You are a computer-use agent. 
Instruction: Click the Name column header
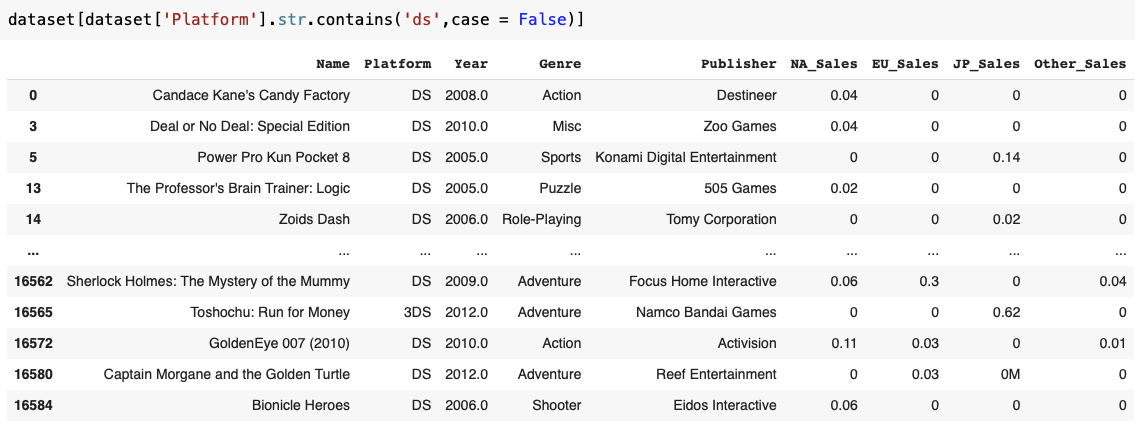(x=332, y=64)
